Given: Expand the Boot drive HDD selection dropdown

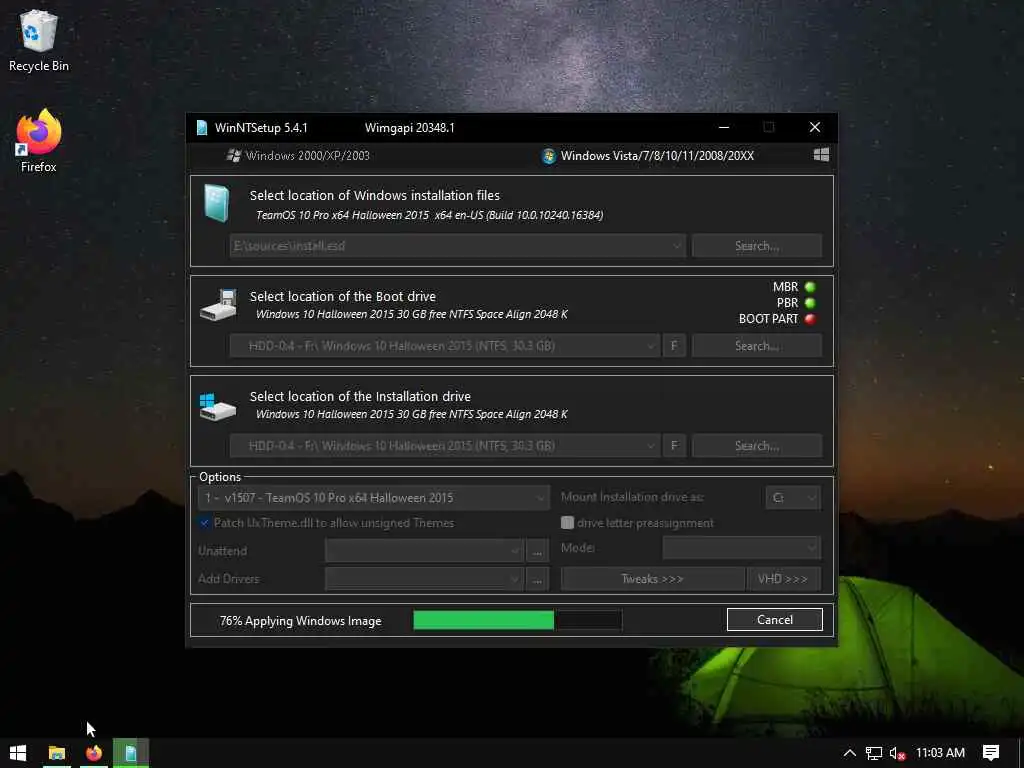Looking at the screenshot, I should pyautogui.click(x=650, y=345).
